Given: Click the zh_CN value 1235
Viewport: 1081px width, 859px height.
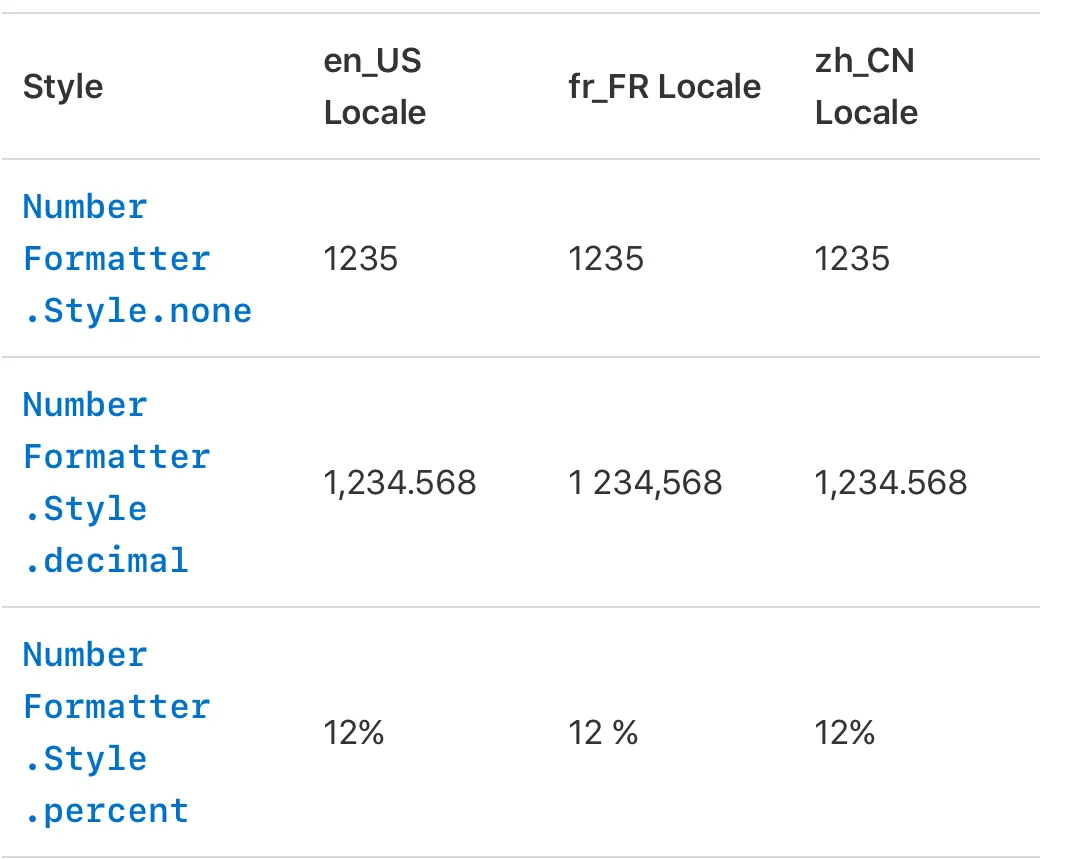Looking at the screenshot, I should coord(852,259).
